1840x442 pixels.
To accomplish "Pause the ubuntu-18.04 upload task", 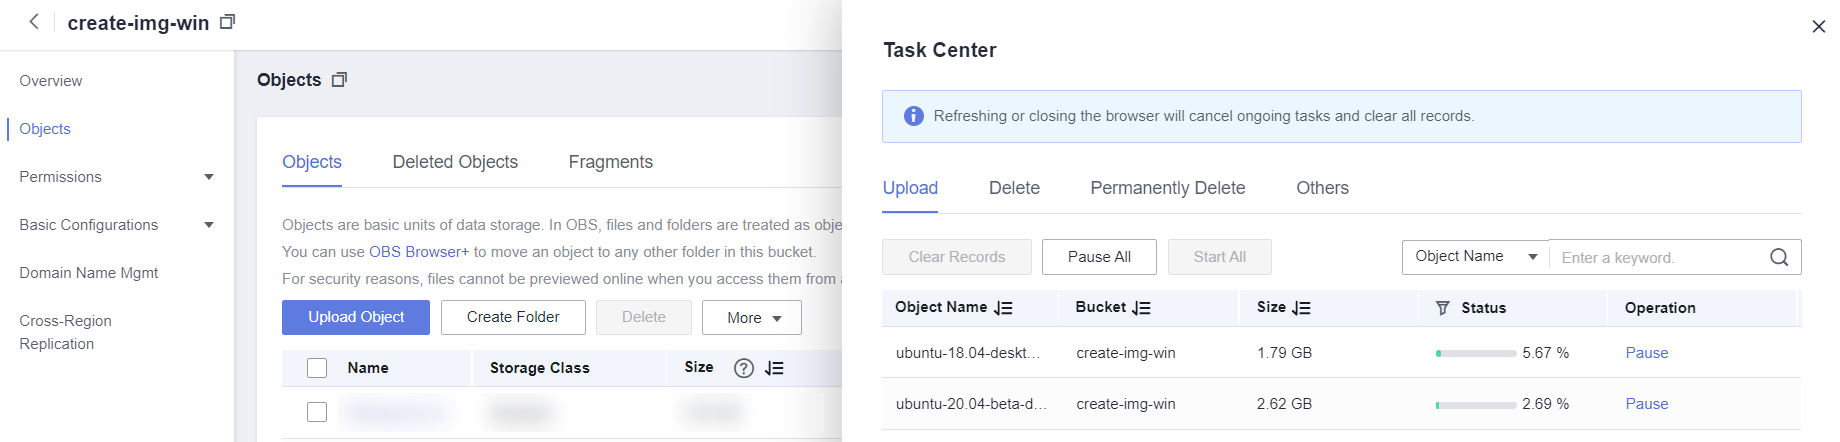I will coord(1646,353).
